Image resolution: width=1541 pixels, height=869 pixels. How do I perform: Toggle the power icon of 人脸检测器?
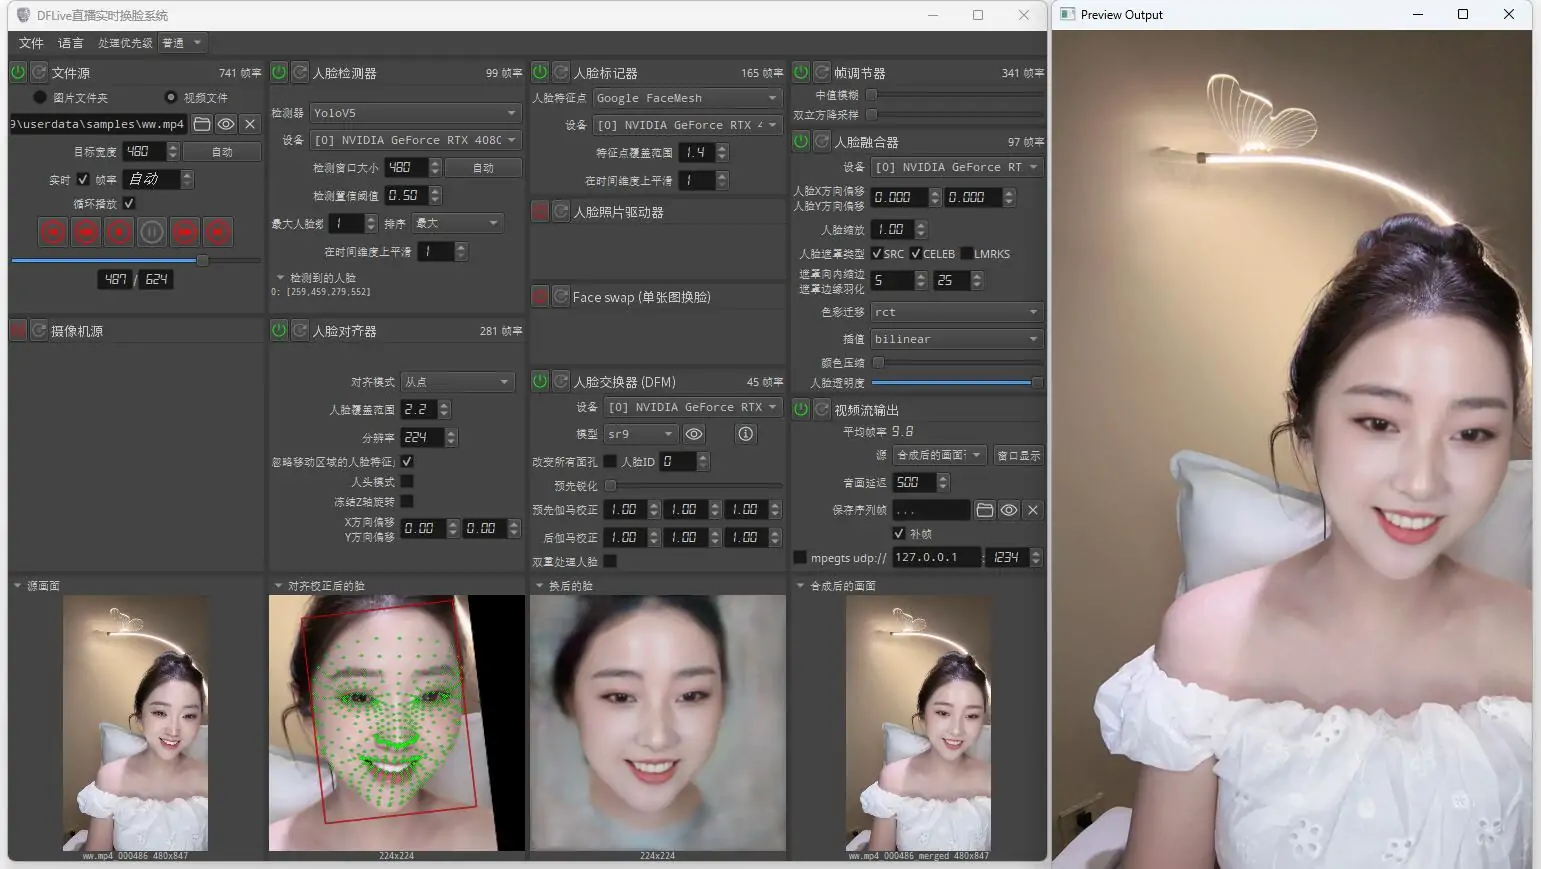[x=279, y=72]
